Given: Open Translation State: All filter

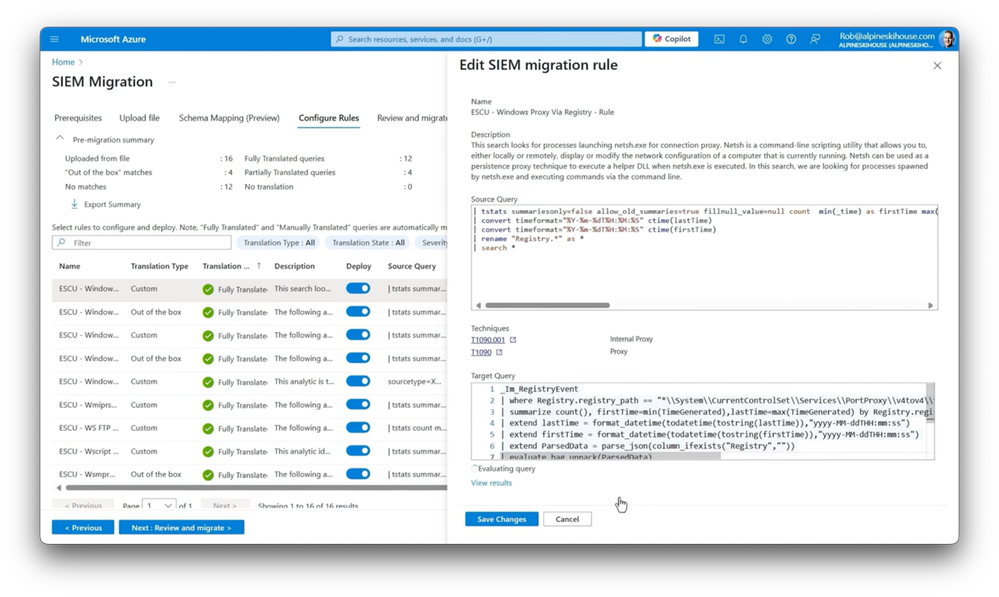Looking at the screenshot, I should 368,243.
